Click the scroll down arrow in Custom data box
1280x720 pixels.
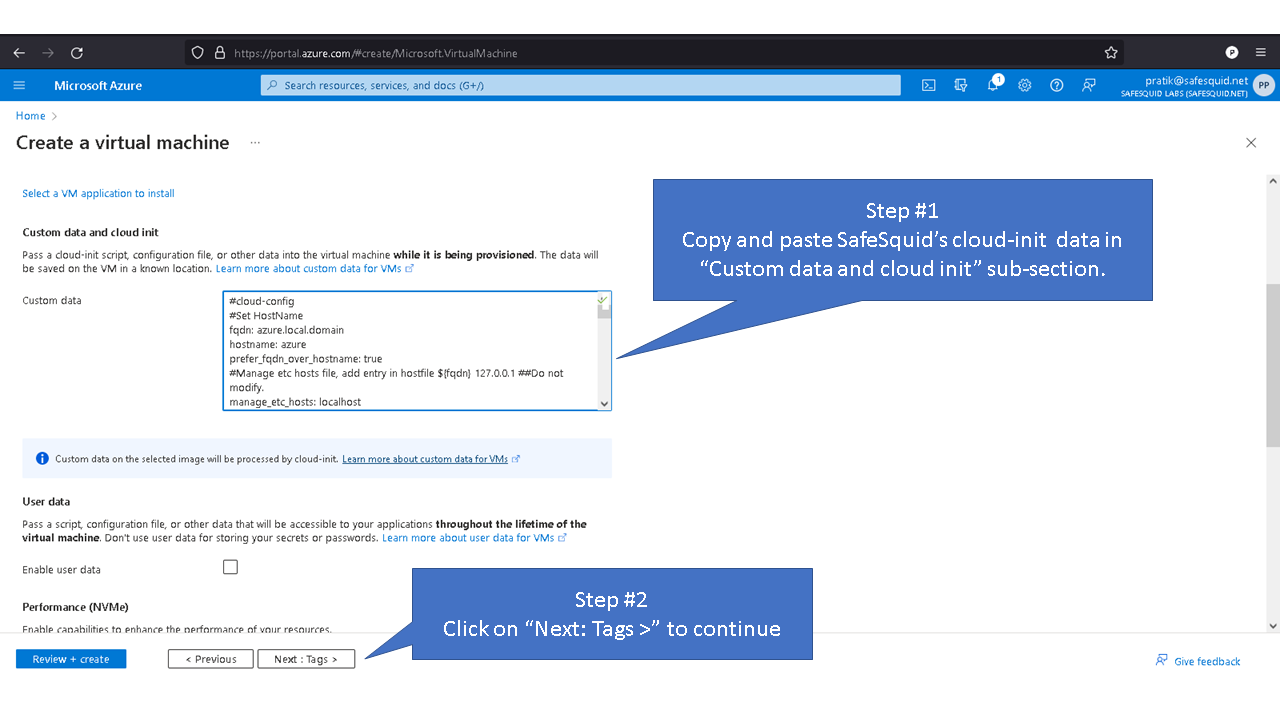tap(604, 403)
